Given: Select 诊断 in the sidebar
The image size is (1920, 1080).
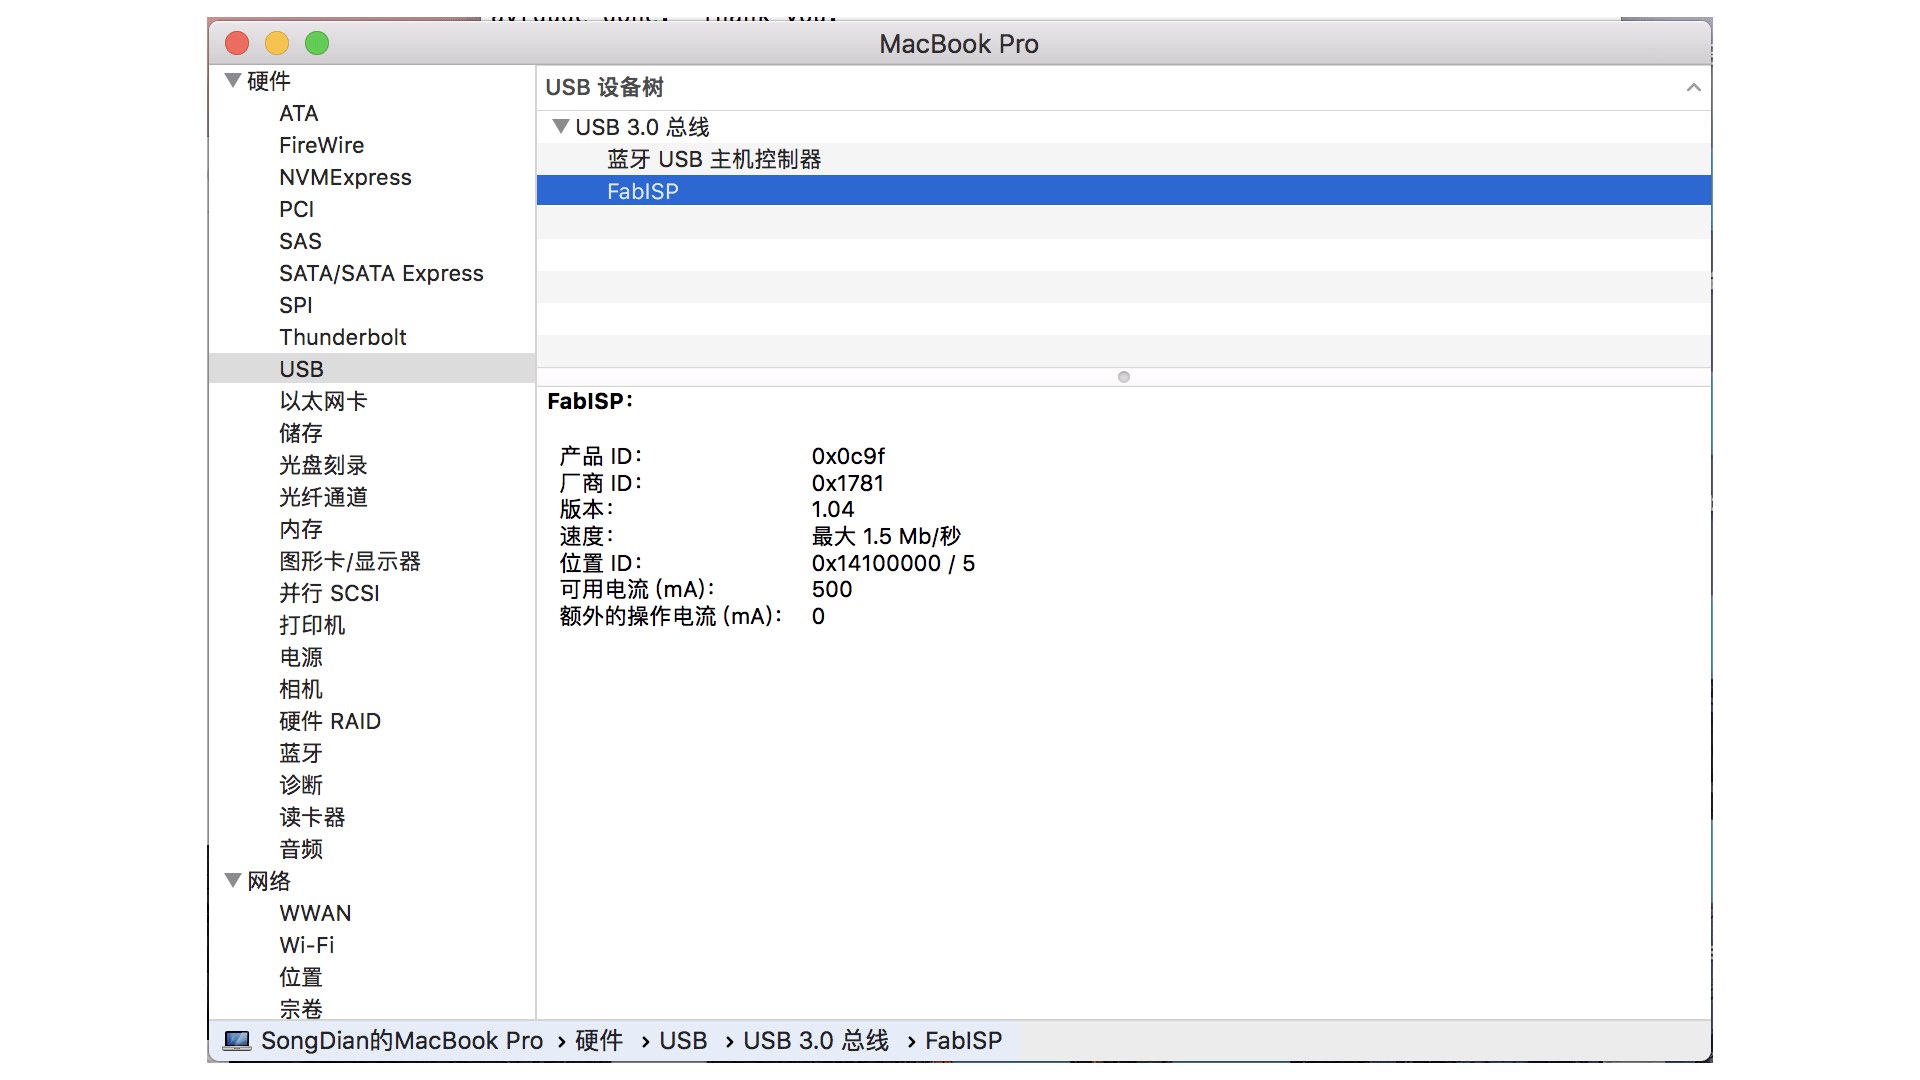Looking at the screenshot, I should (301, 785).
